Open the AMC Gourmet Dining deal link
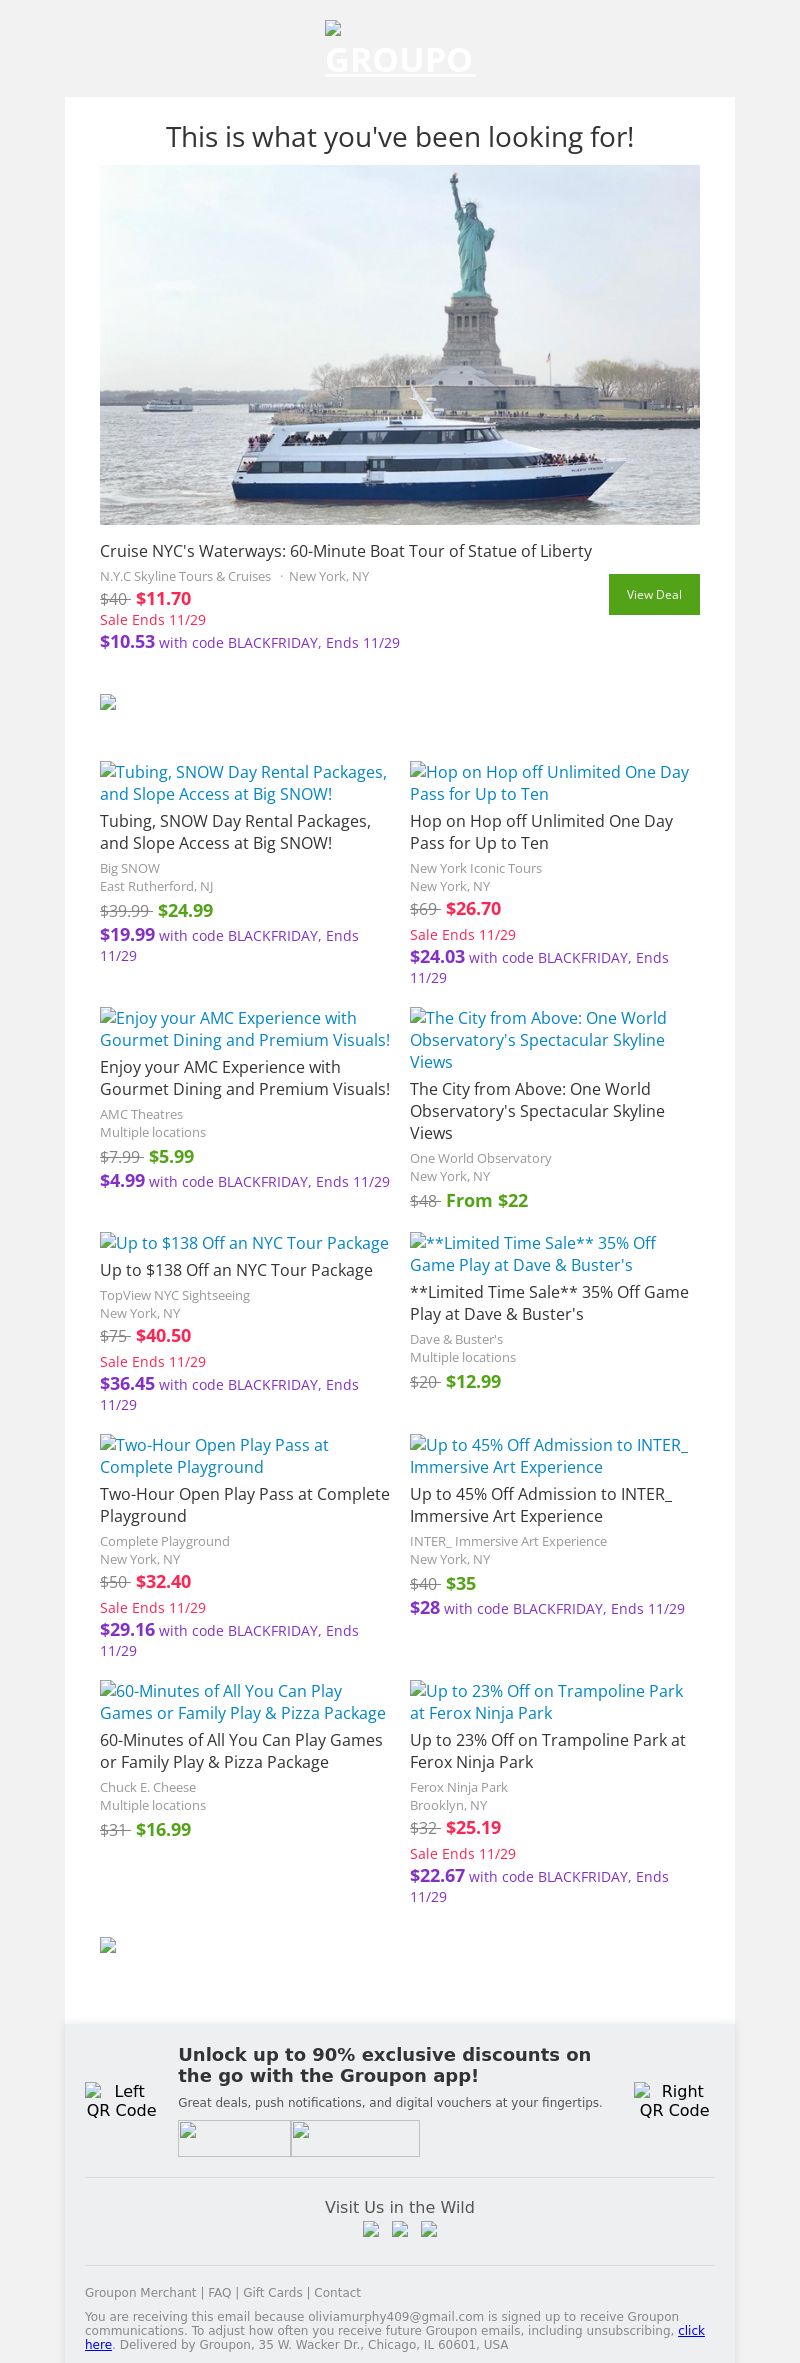 coord(244,1029)
